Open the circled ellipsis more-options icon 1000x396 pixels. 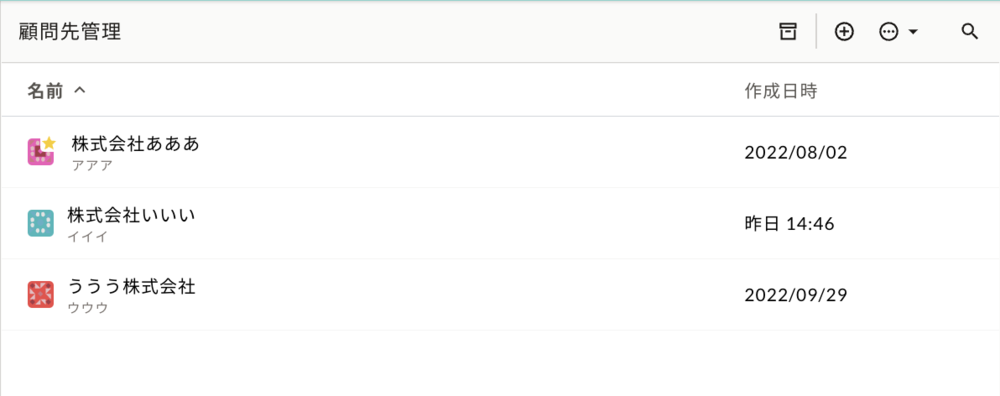point(888,31)
